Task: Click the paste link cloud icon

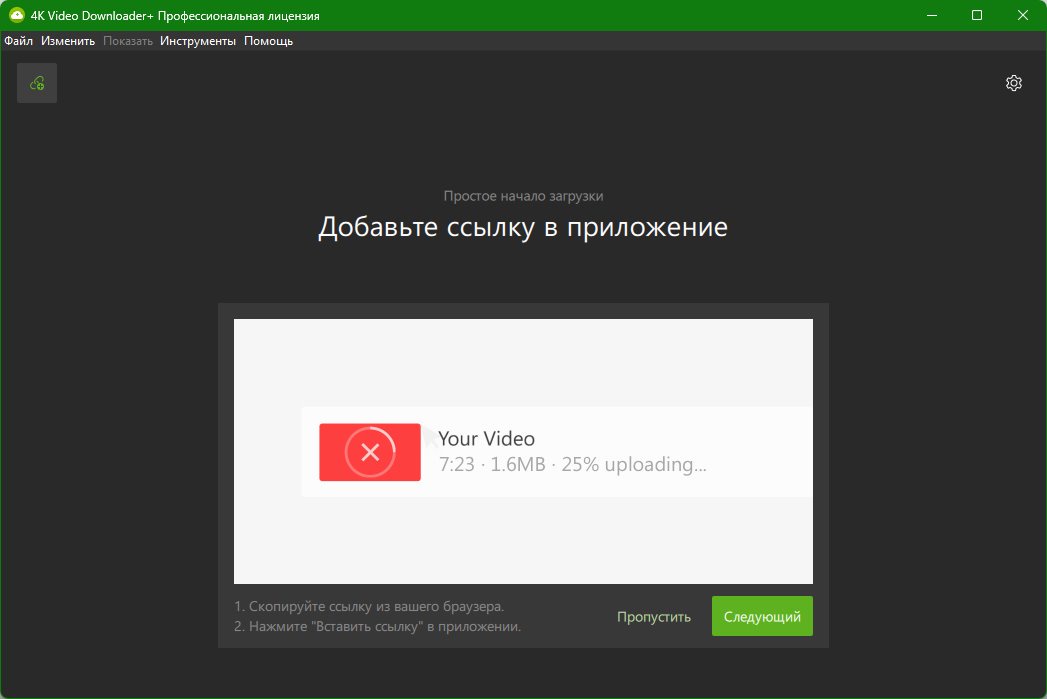Action: click(x=37, y=83)
